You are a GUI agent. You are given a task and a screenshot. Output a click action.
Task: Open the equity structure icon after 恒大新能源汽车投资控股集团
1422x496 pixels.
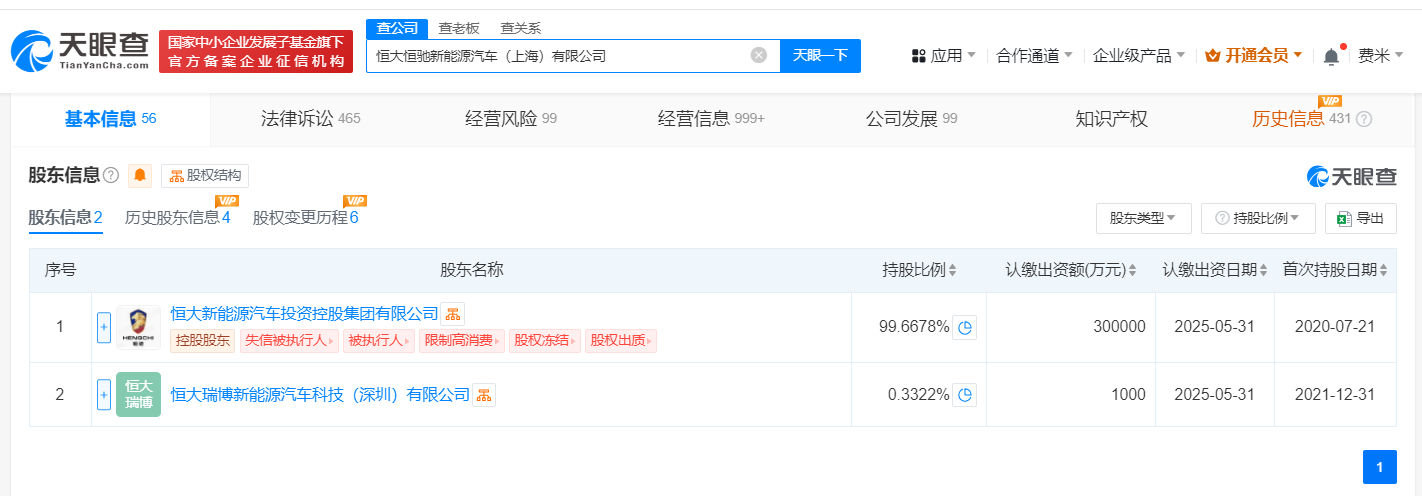pyautogui.click(x=452, y=314)
